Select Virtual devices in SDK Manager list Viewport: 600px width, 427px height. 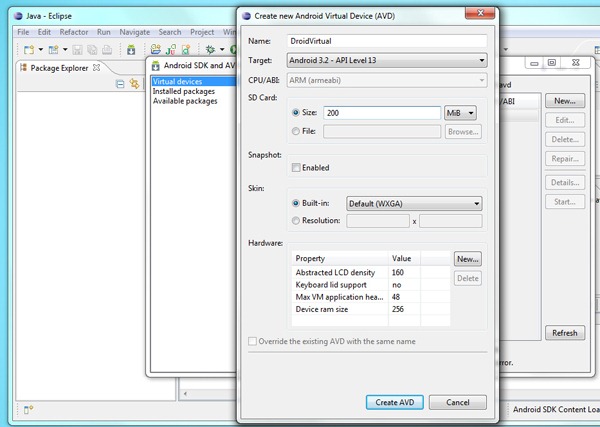coord(193,81)
